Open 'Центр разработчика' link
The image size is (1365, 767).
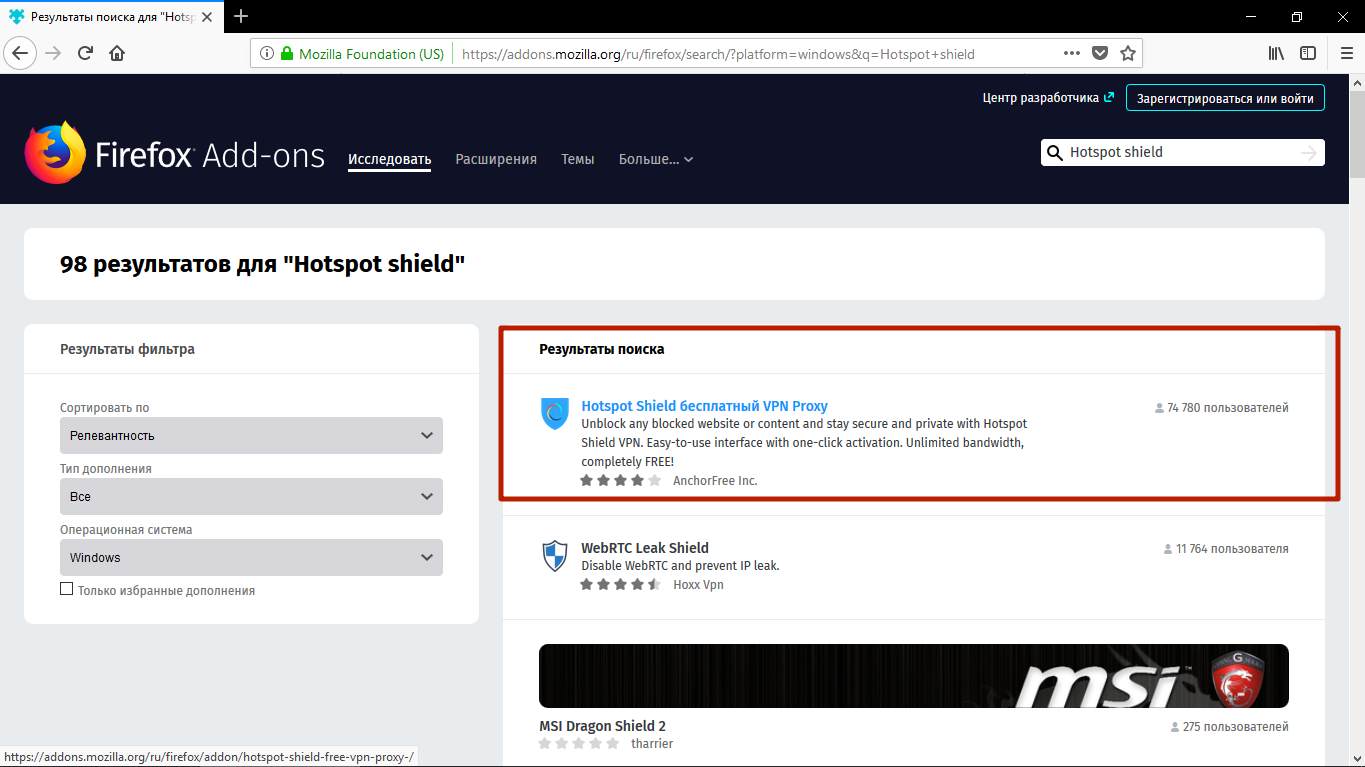pyautogui.click(x=1048, y=98)
